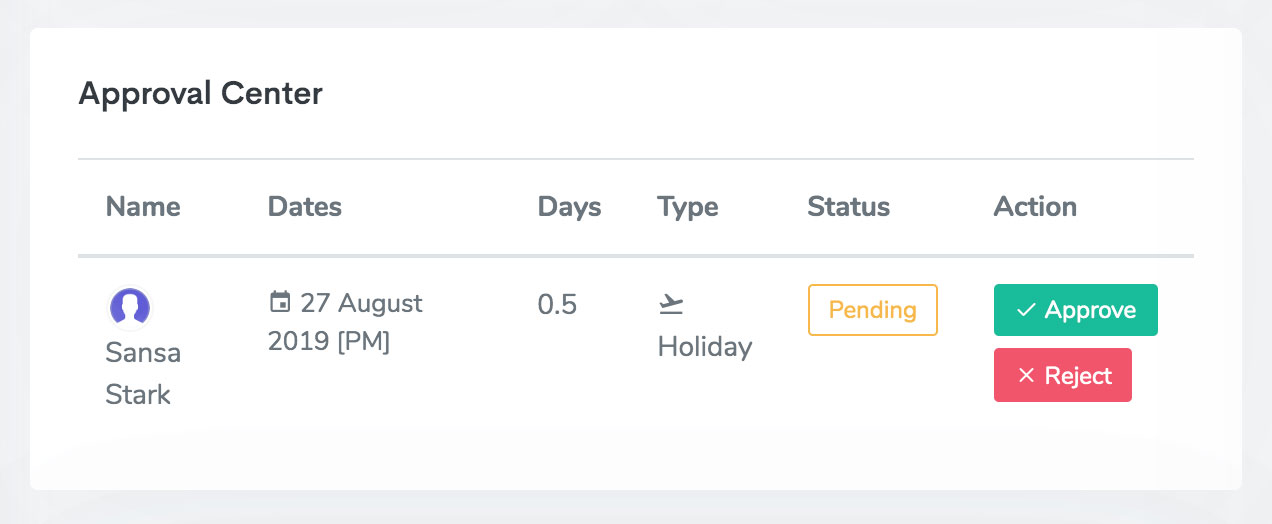The height and width of the screenshot is (524, 1272).
Task: Click the calendar icon beside 27 August
Action: click(x=280, y=302)
